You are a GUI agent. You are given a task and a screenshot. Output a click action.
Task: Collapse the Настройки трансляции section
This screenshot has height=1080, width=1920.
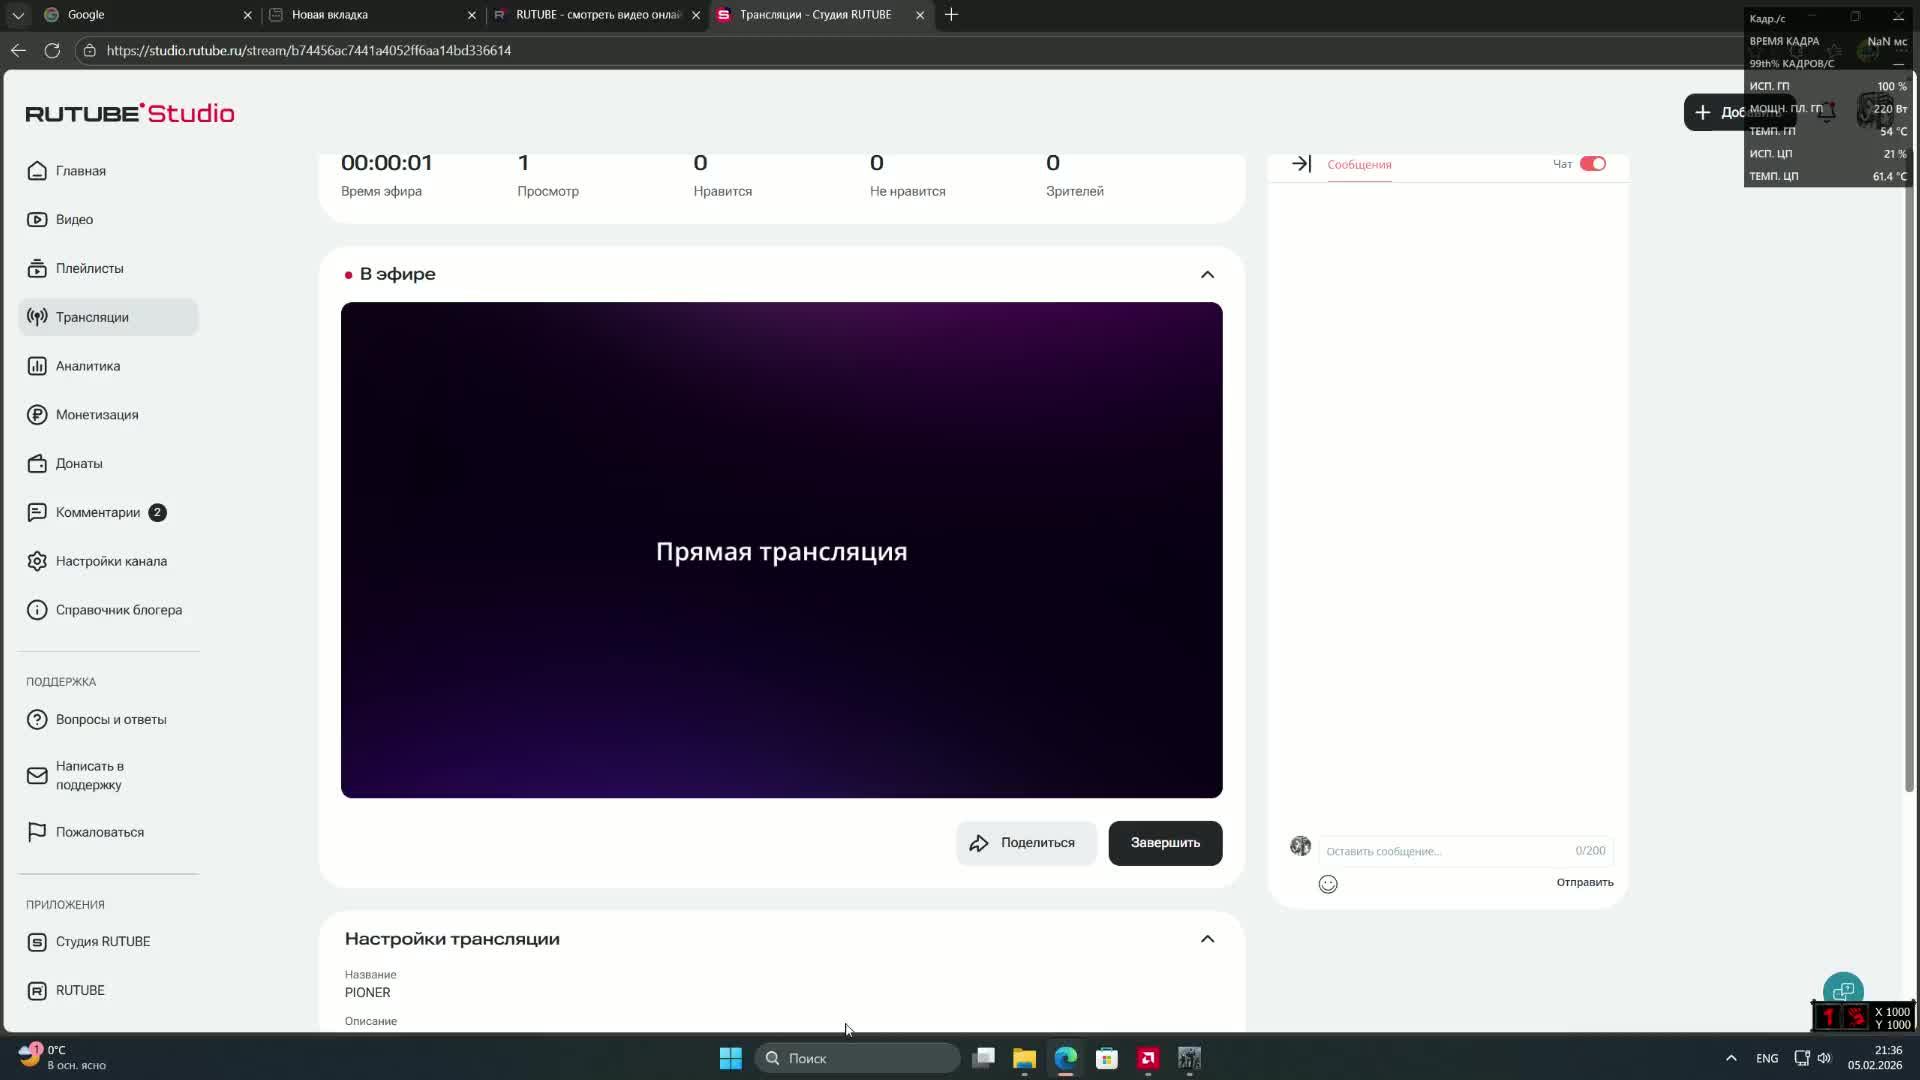click(x=1207, y=939)
